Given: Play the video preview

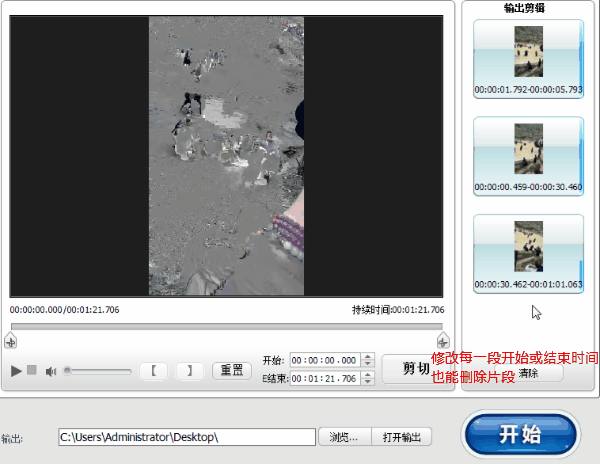Looking at the screenshot, I should click(16, 371).
